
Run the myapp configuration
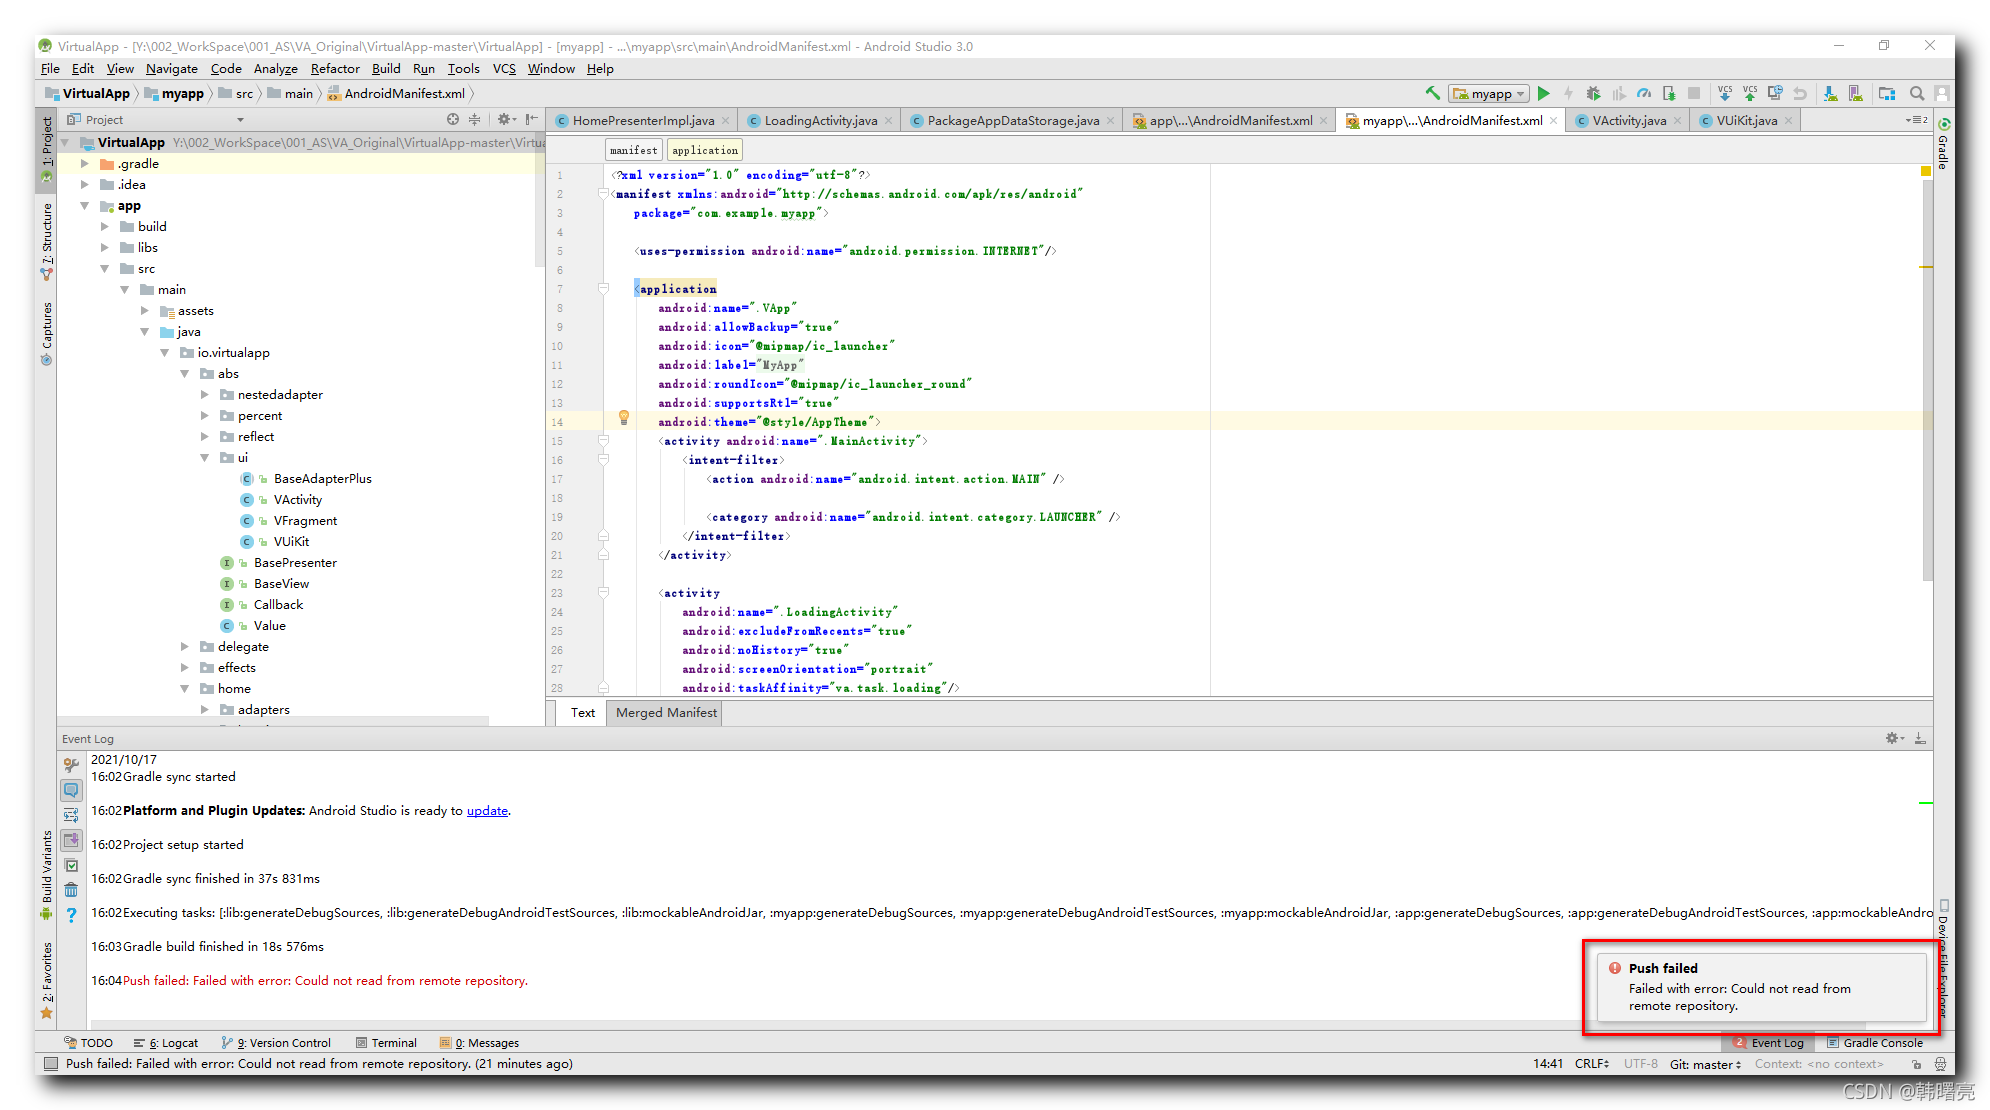pyautogui.click(x=1544, y=93)
